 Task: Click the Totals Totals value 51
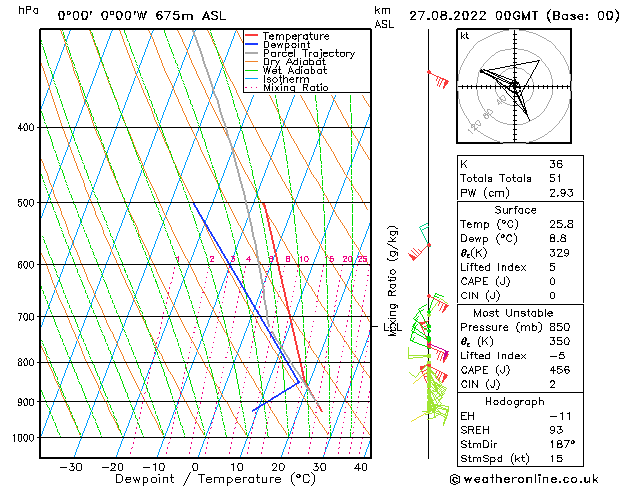coord(555,178)
